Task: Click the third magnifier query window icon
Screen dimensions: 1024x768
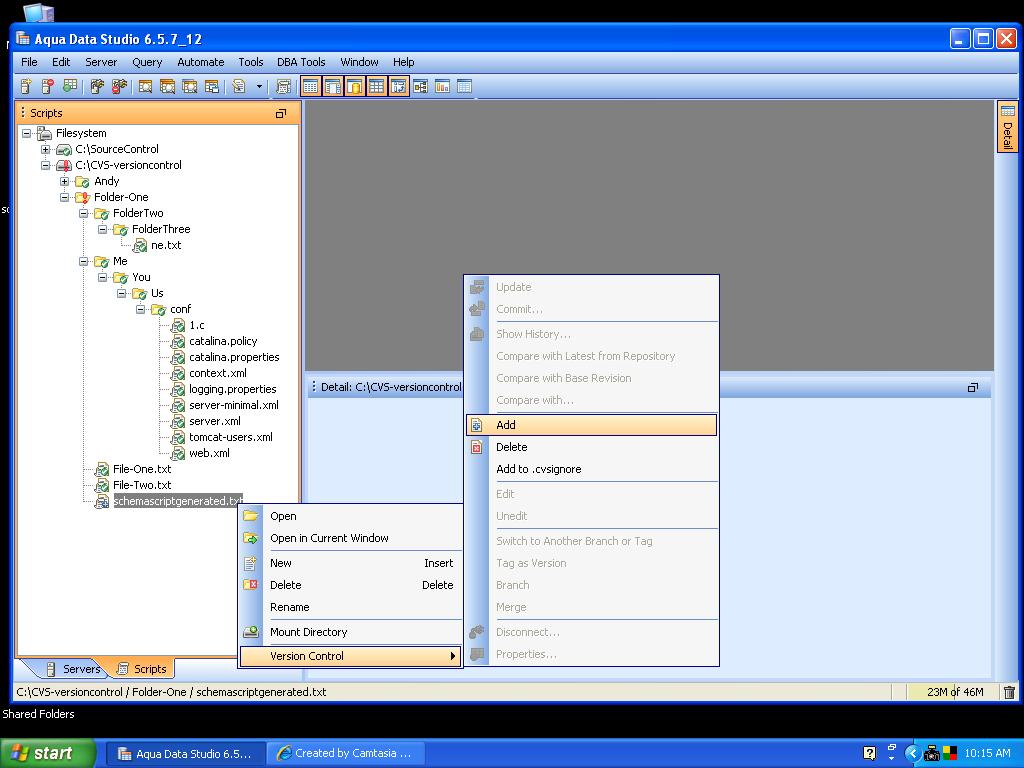Action: point(190,86)
